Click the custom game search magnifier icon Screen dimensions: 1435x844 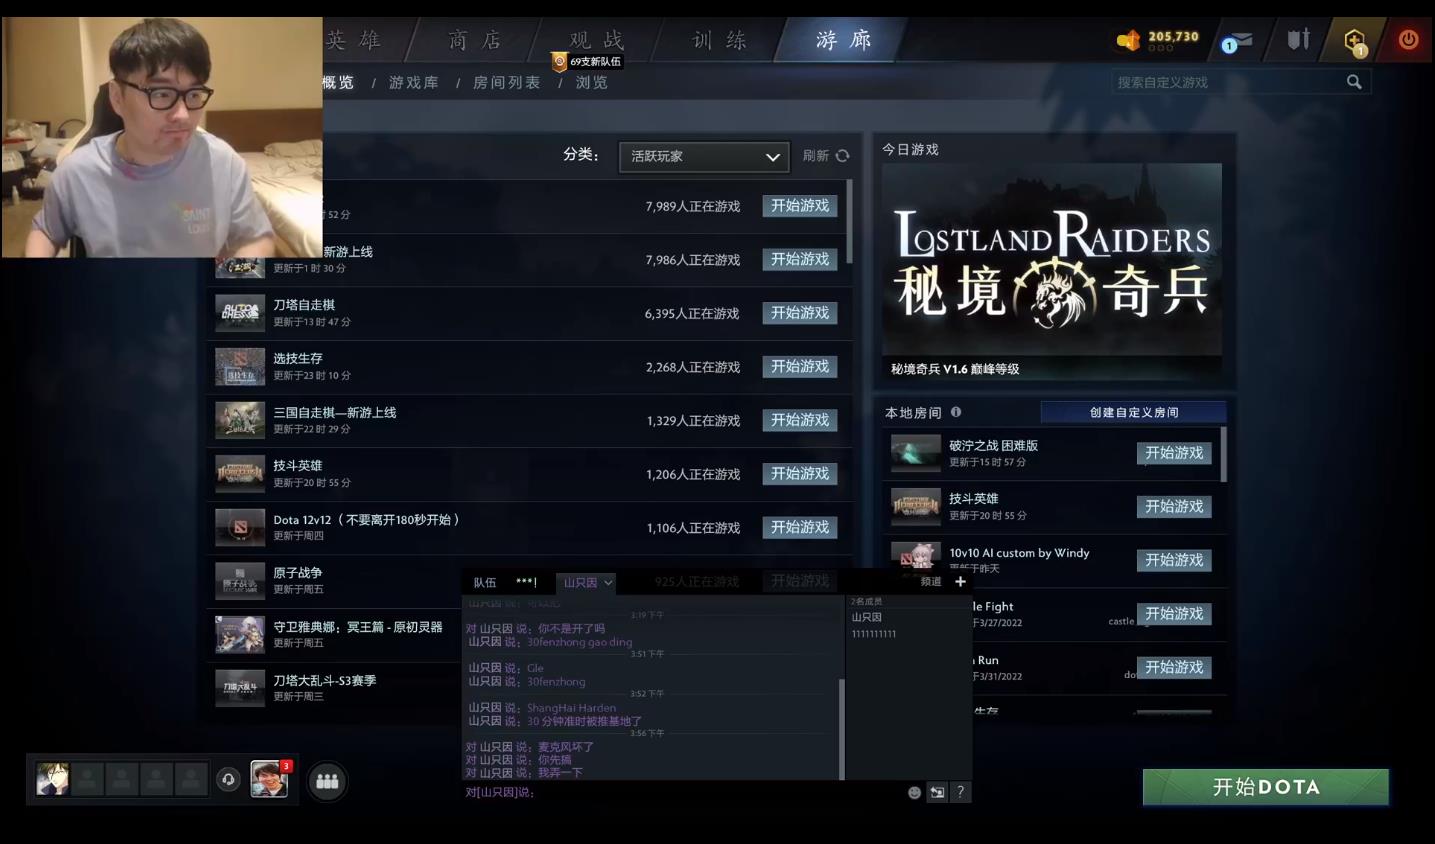[1354, 82]
